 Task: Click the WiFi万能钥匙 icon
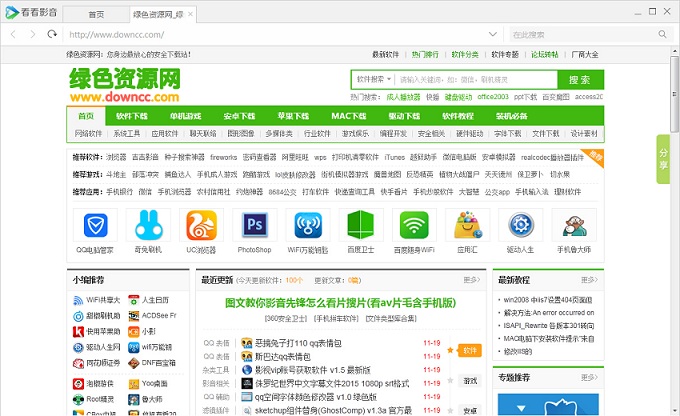click(x=308, y=223)
